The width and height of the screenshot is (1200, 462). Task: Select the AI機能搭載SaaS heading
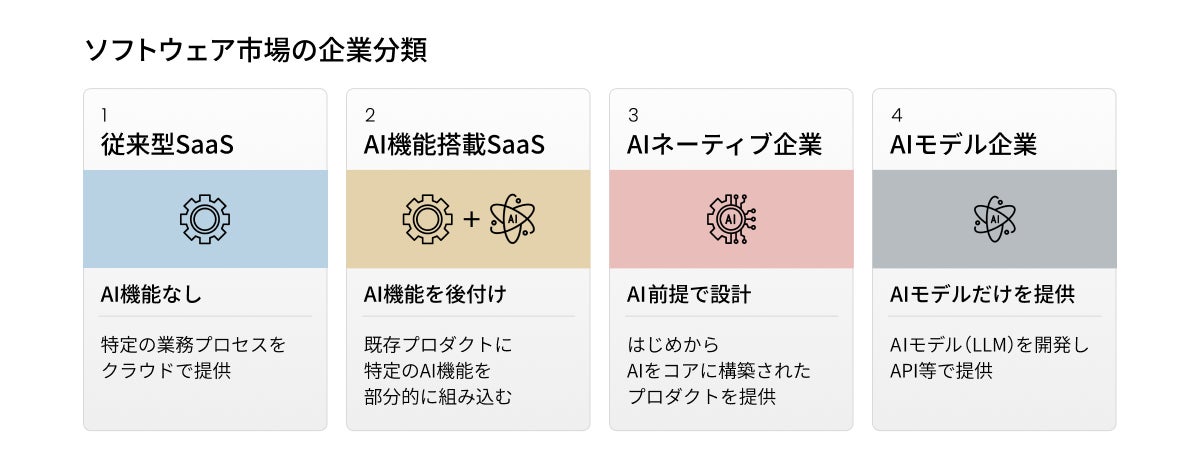[x=454, y=146]
